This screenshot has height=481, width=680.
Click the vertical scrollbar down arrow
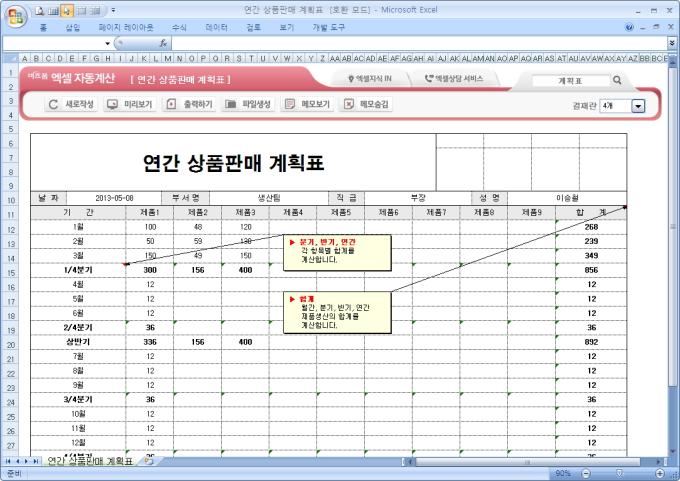(x=672, y=451)
